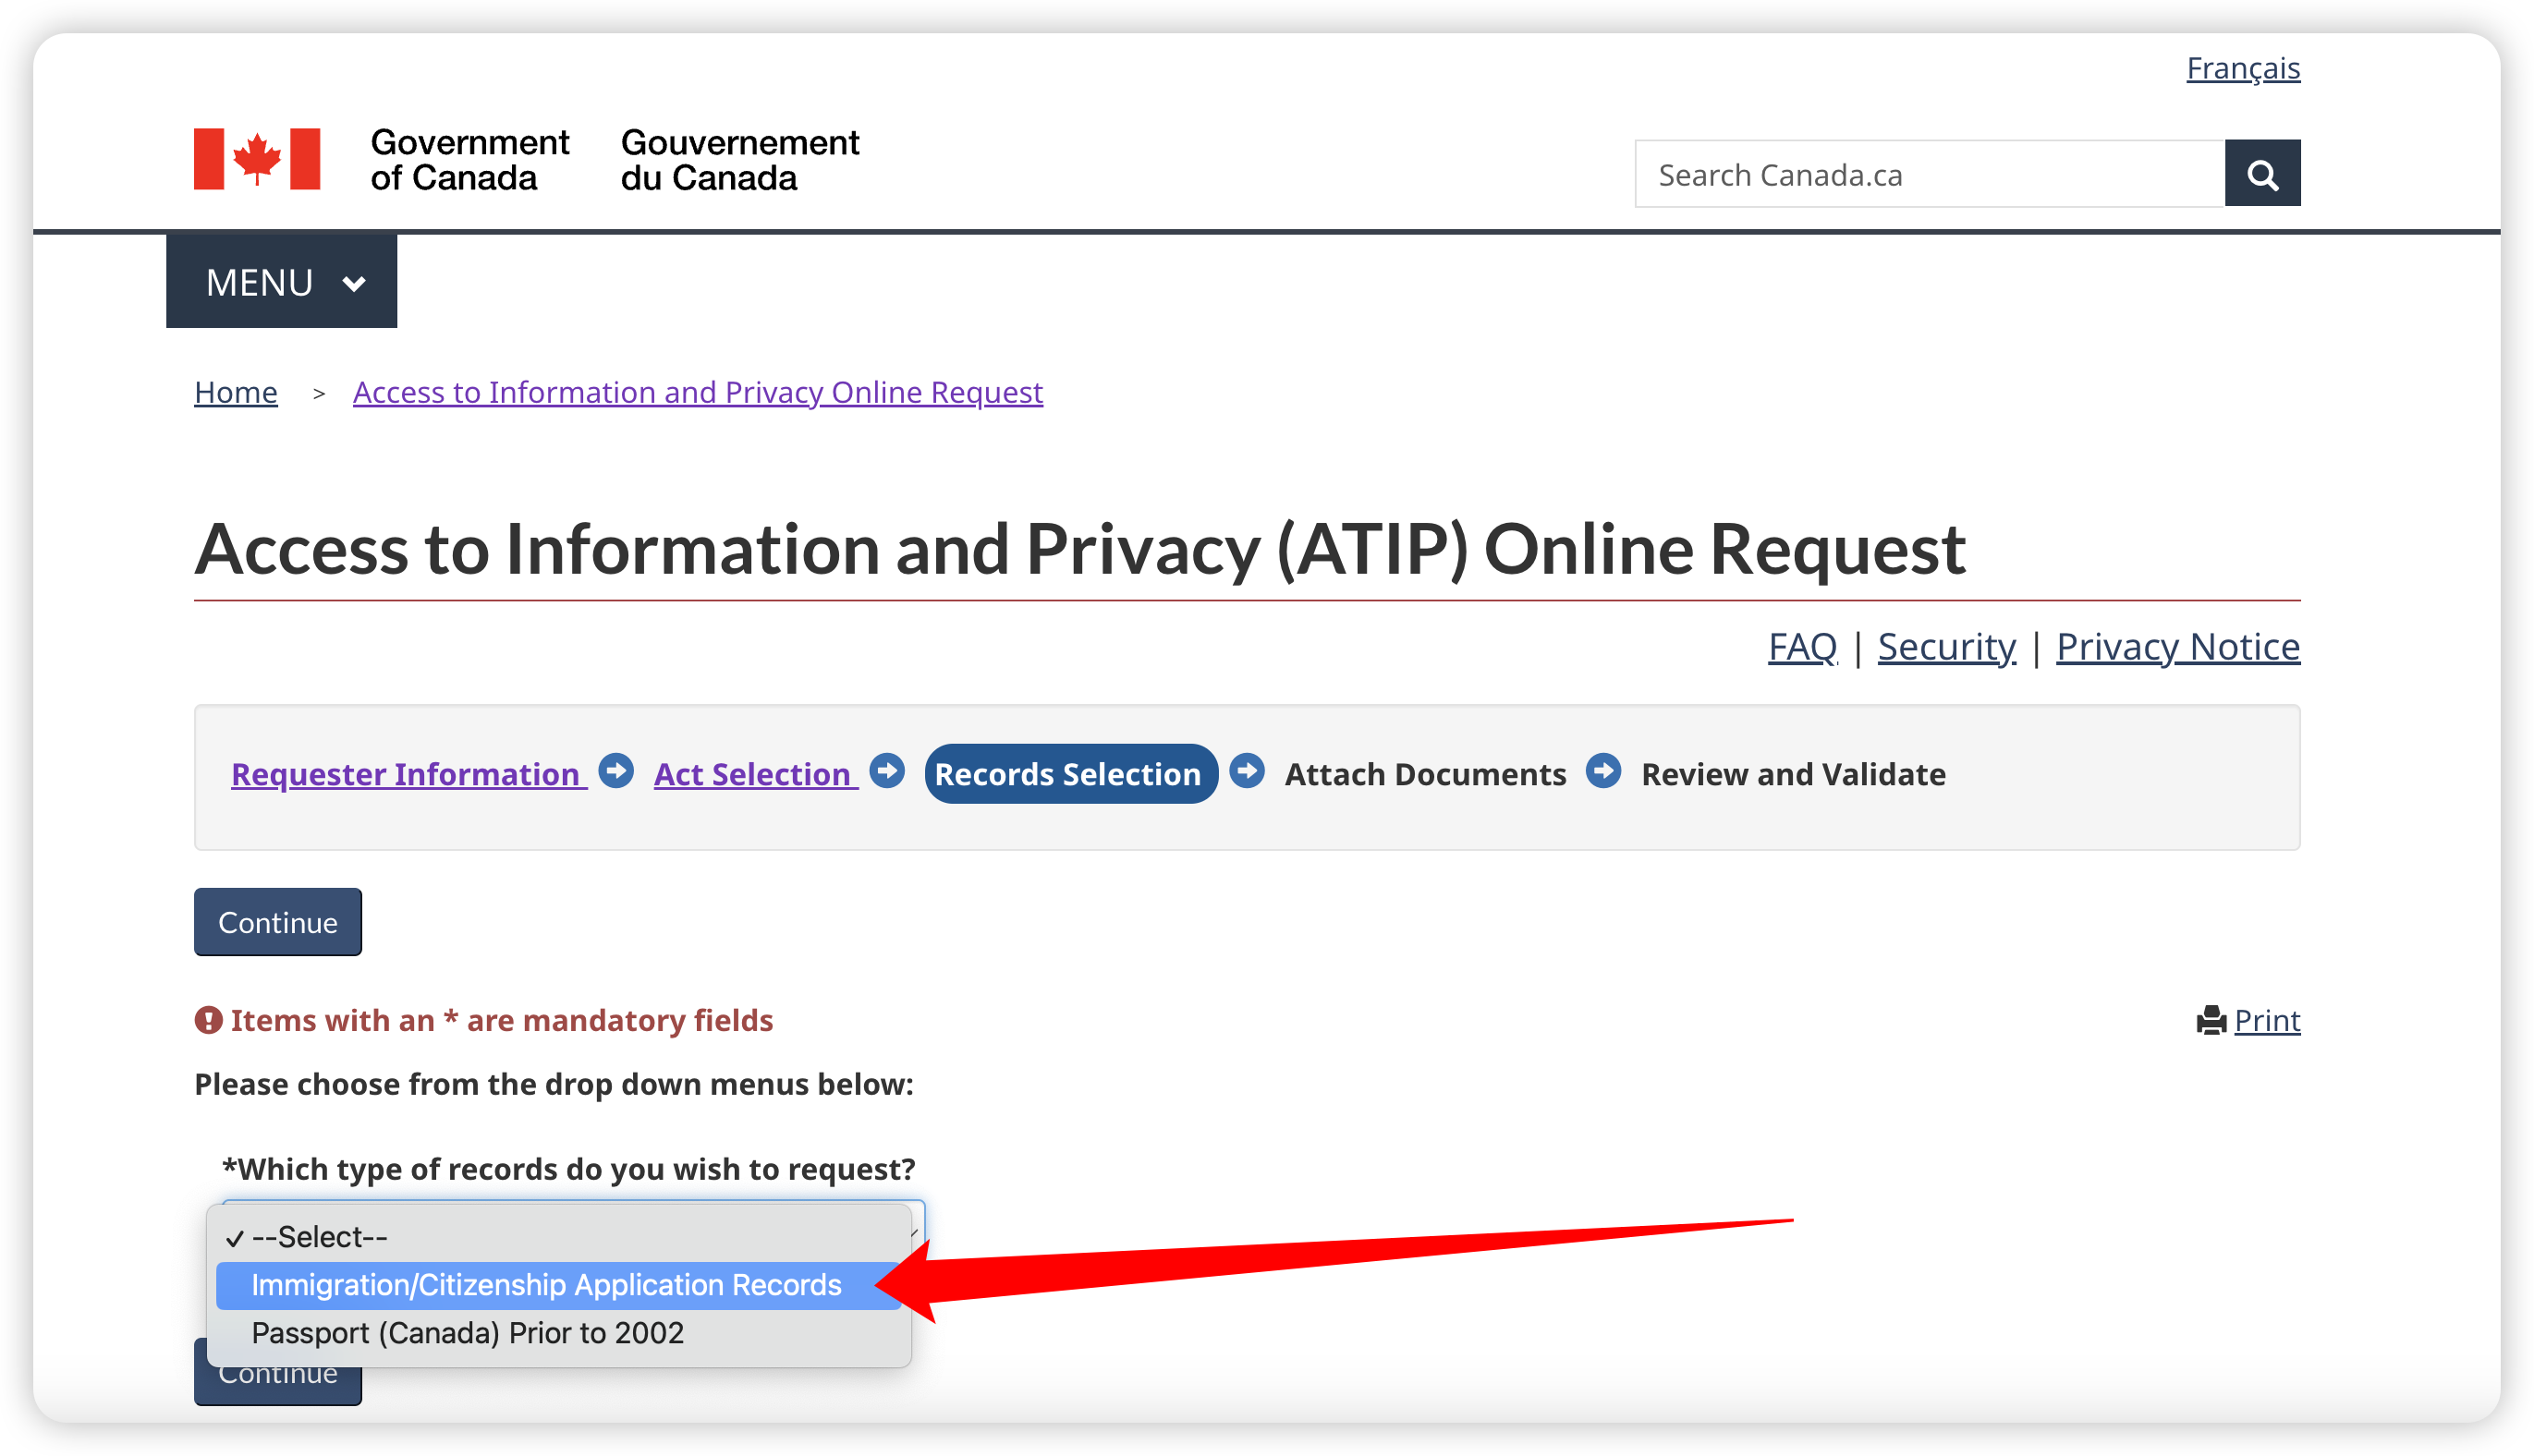Image resolution: width=2534 pixels, height=1456 pixels.
Task: Click the red mandatory fields alert icon
Action: click(x=208, y=1020)
